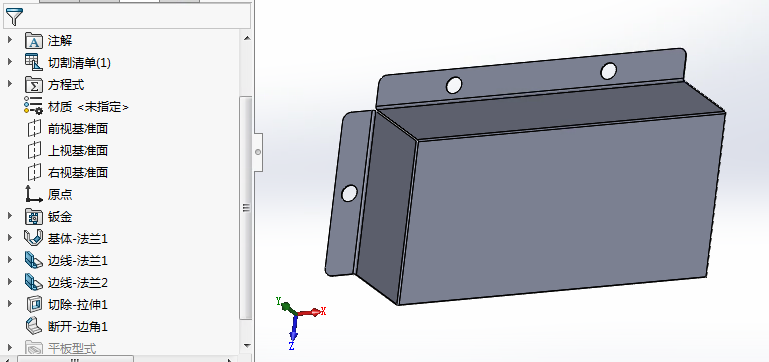The width and height of the screenshot is (769, 362).
Task: Click the 右视基准面 plane icon
Action: 34,172
